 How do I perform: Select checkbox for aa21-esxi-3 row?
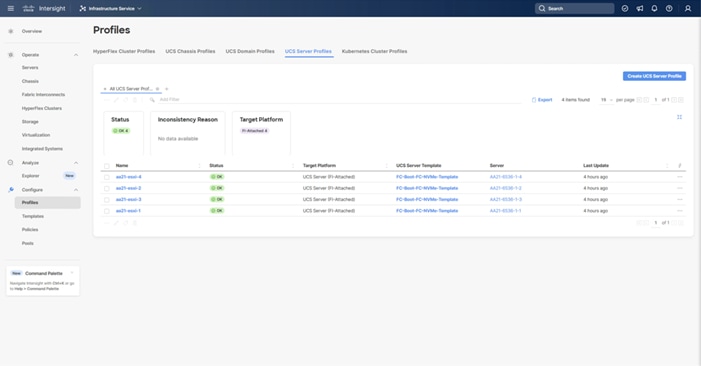click(x=106, y=200)
